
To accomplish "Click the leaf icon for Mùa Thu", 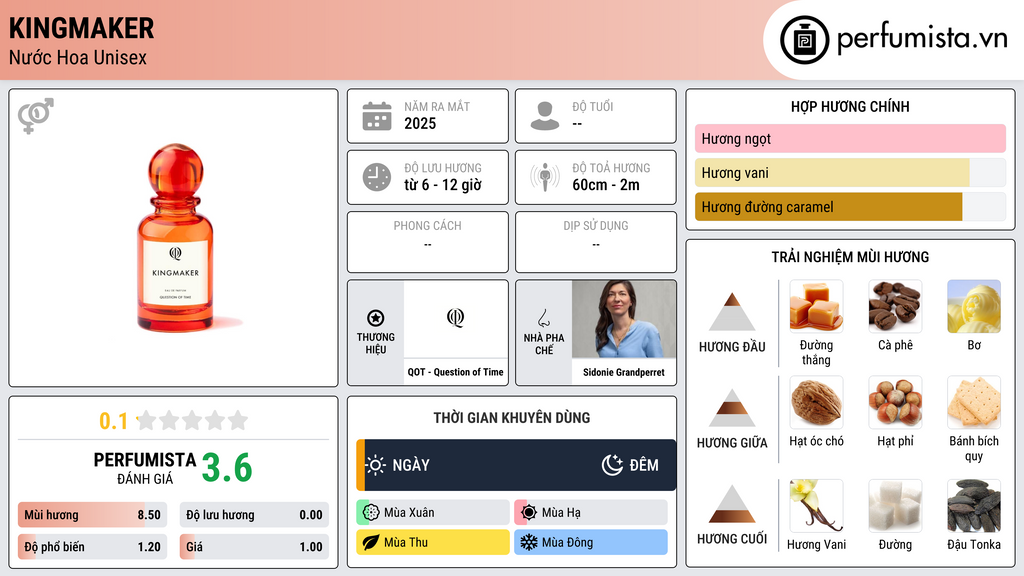I will 371,542.
